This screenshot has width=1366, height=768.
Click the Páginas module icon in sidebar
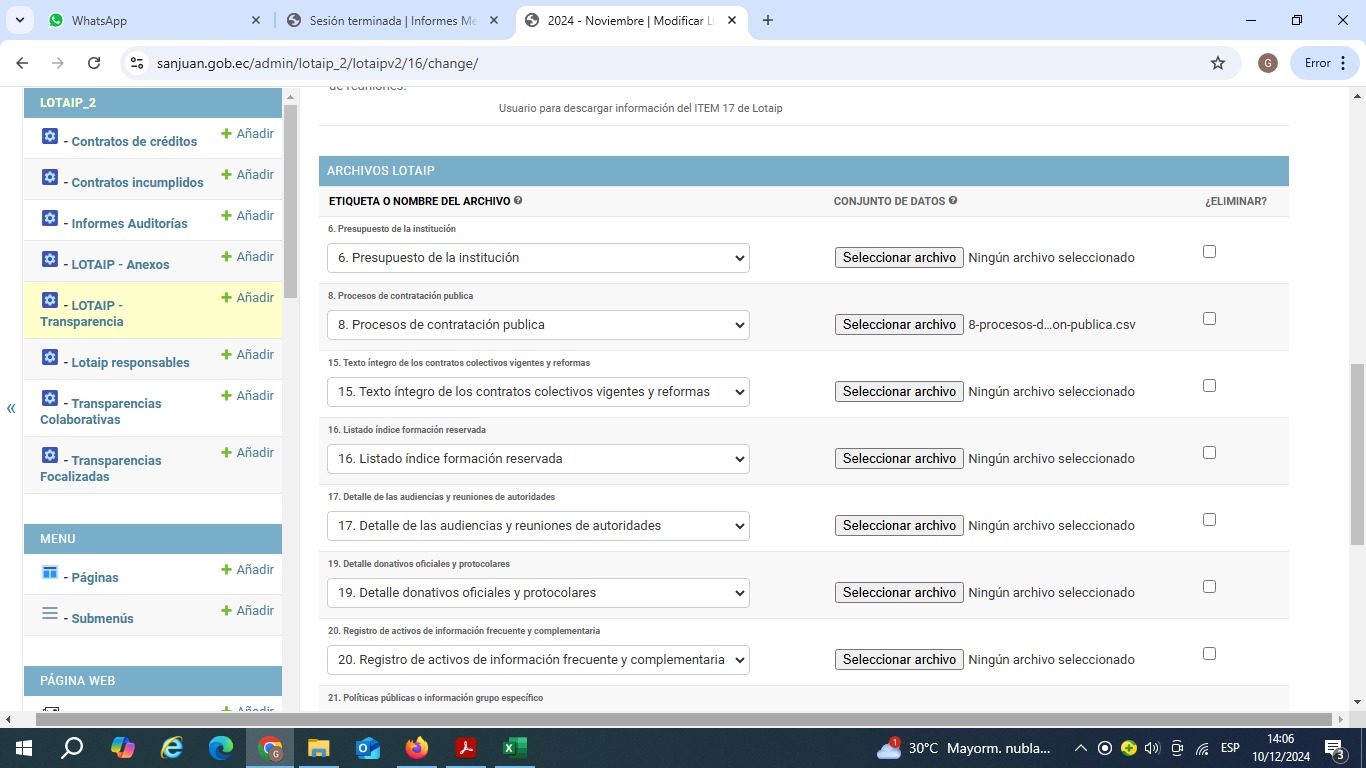[x=50, y=572]
